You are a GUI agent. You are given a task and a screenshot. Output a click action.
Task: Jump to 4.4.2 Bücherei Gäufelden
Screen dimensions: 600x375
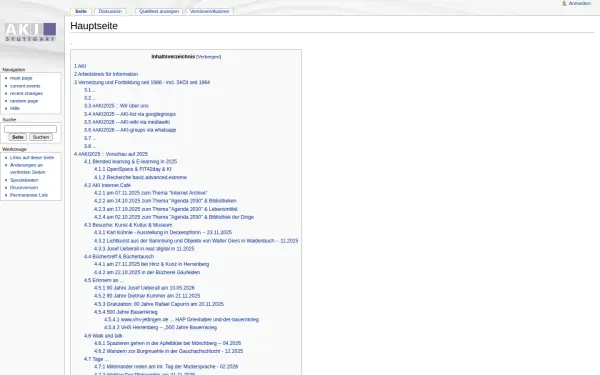click(x=147, y=273)
